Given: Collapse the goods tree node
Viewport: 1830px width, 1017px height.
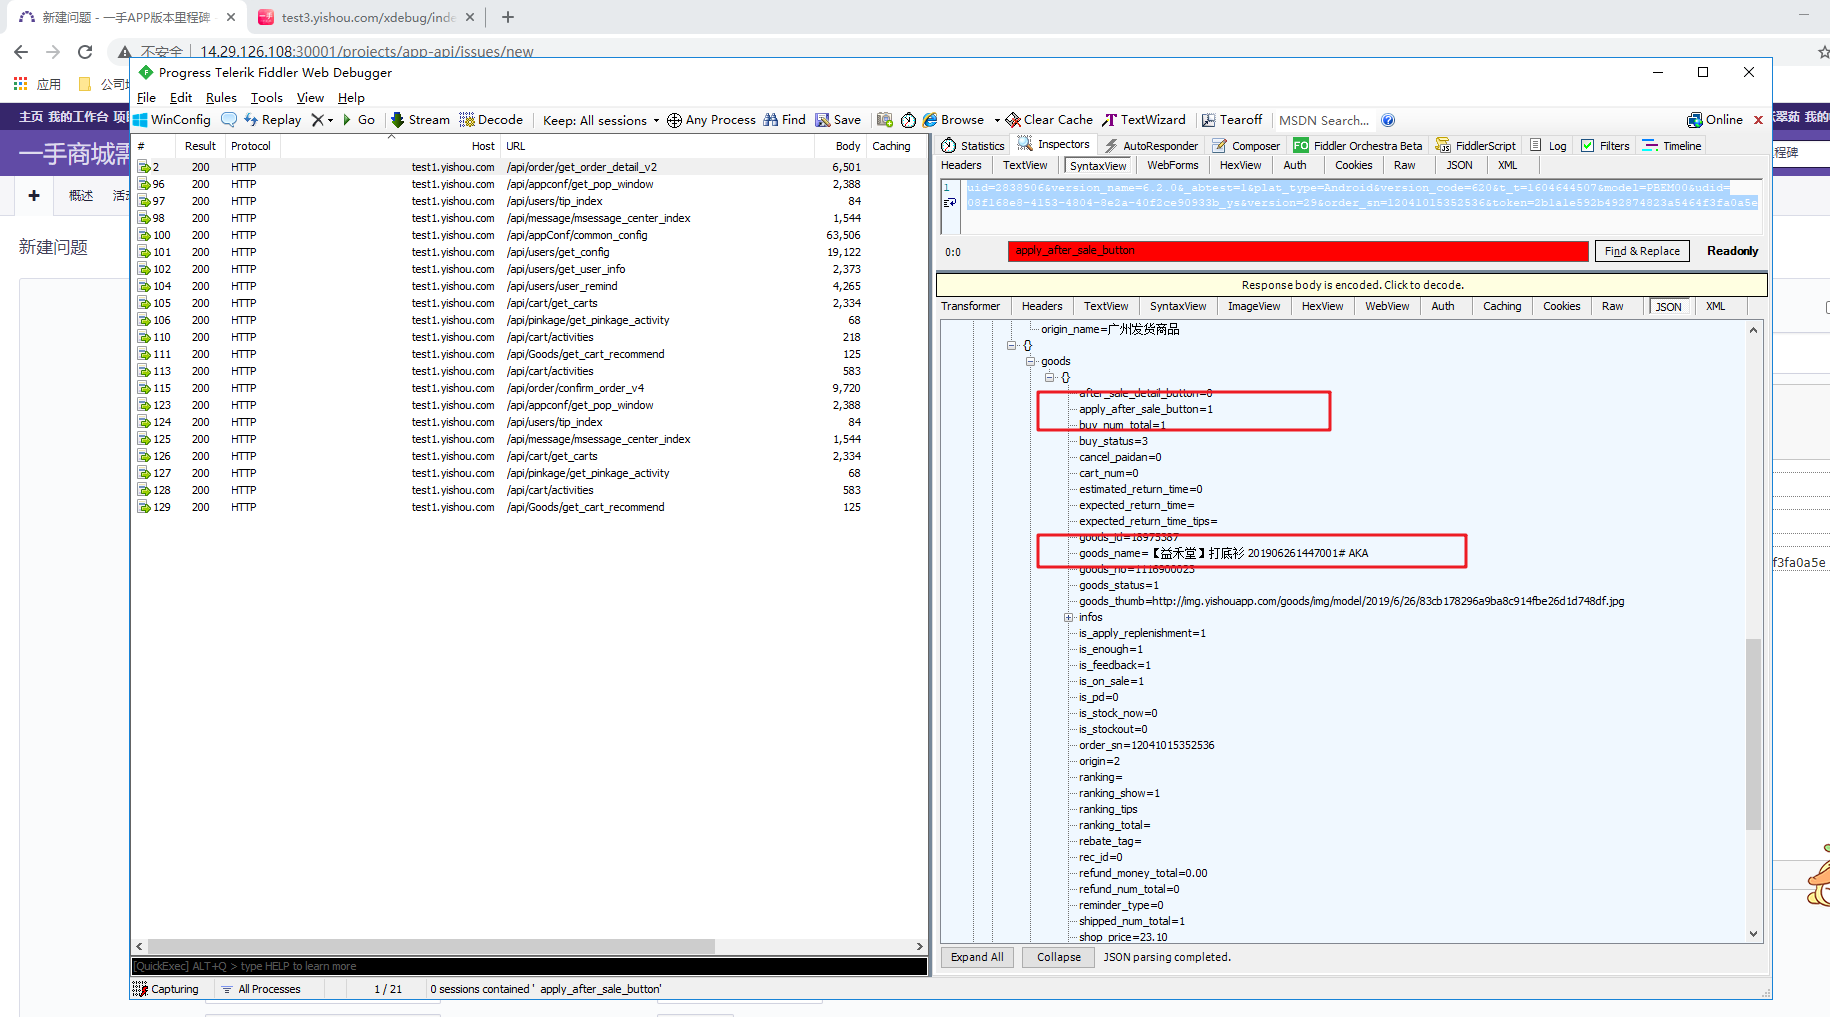Looking at the screenshot, I should click(1030, 361).
